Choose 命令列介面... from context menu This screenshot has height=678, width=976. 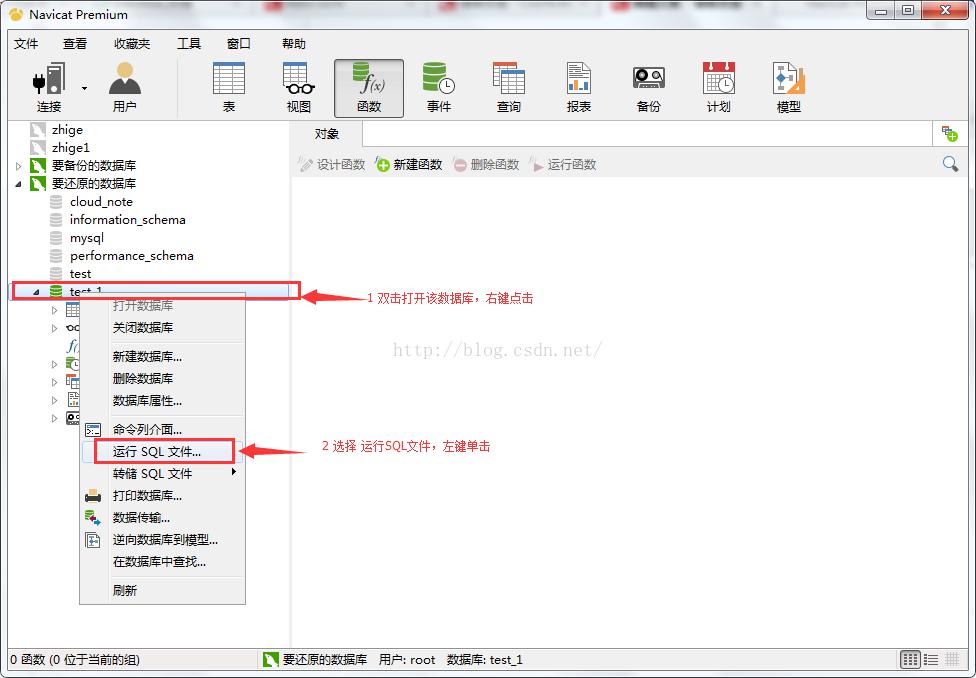pos(162,430)
